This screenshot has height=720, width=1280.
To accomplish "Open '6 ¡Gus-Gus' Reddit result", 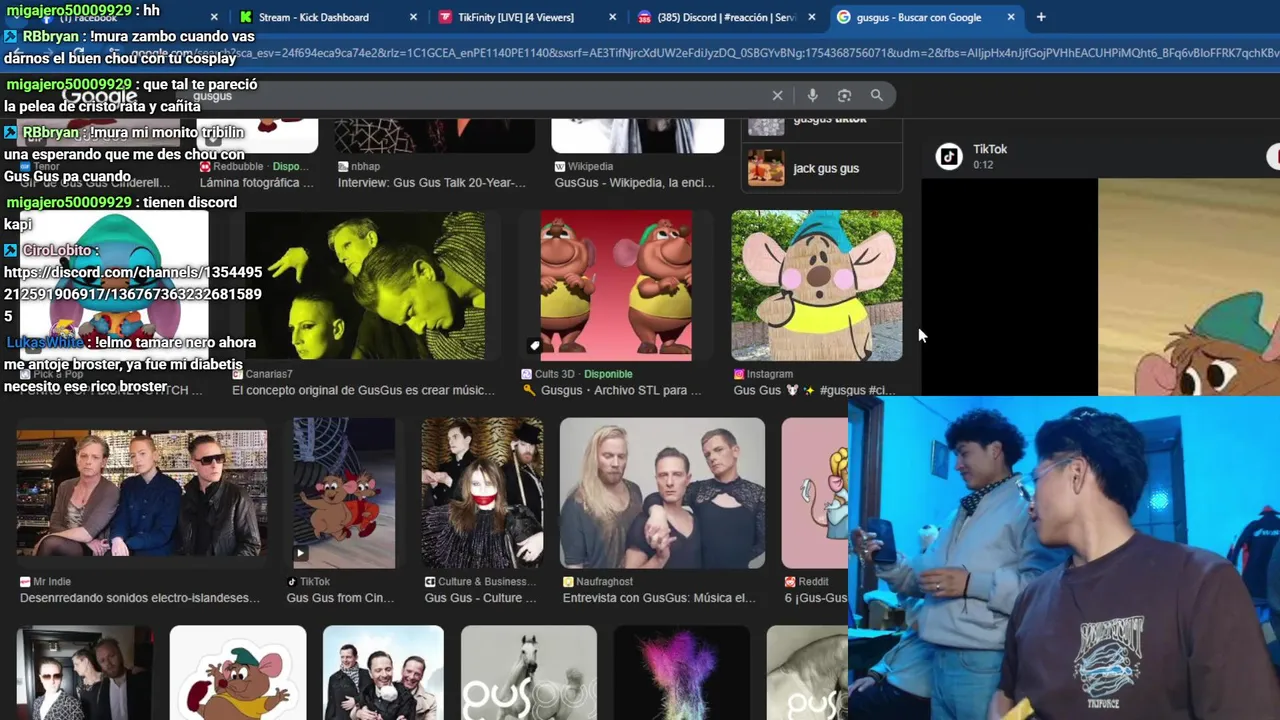I will tap(815, 598).
